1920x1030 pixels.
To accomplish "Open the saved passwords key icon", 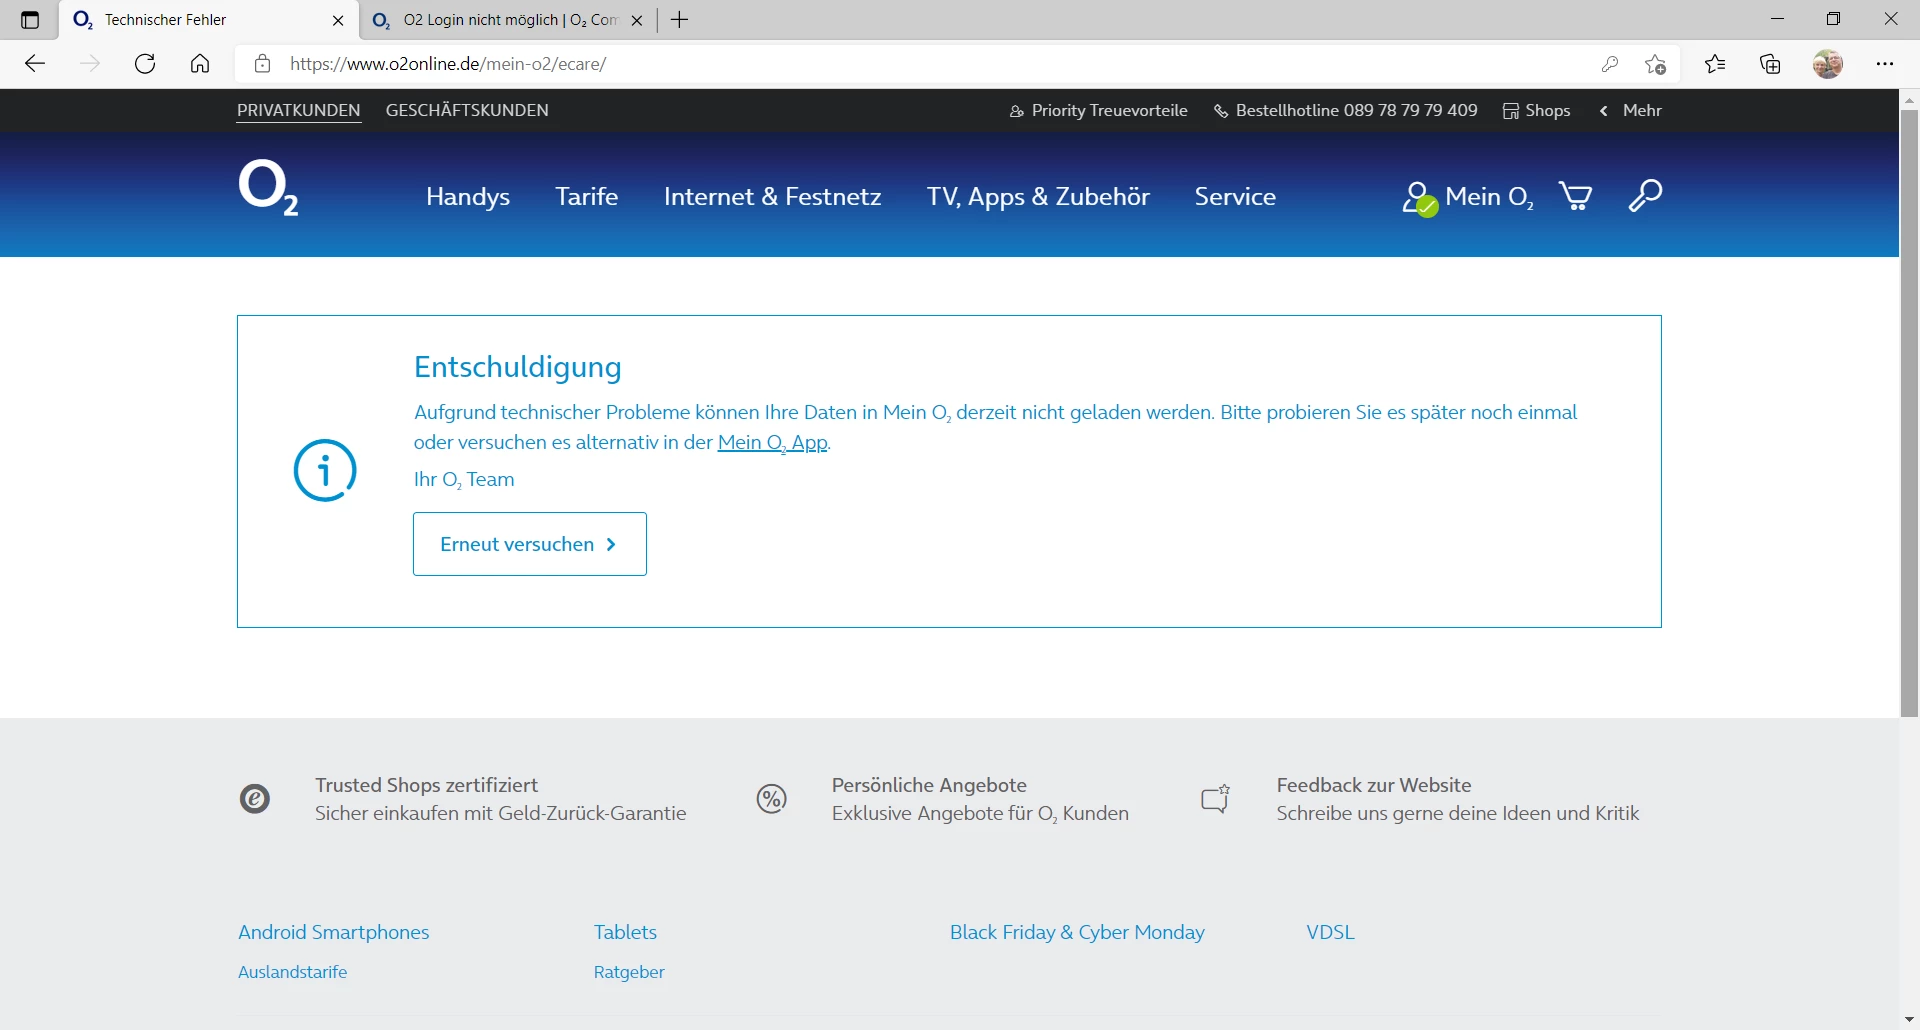I will tap(1610, 64).
